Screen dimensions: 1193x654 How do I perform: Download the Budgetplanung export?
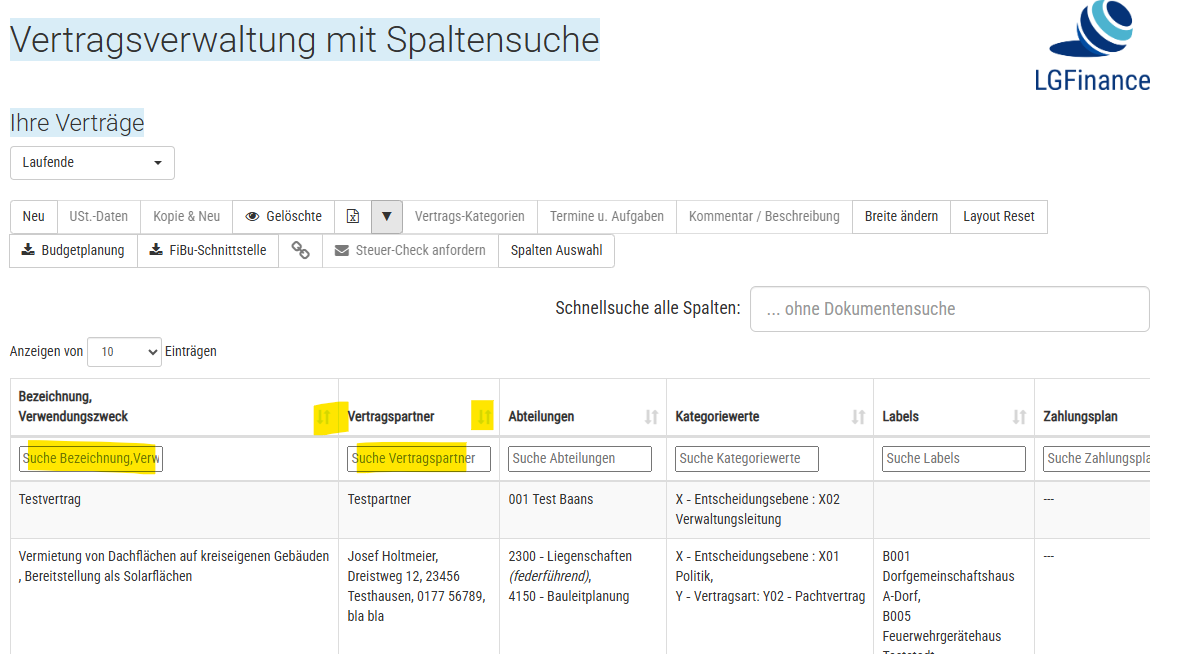(73, 251)
